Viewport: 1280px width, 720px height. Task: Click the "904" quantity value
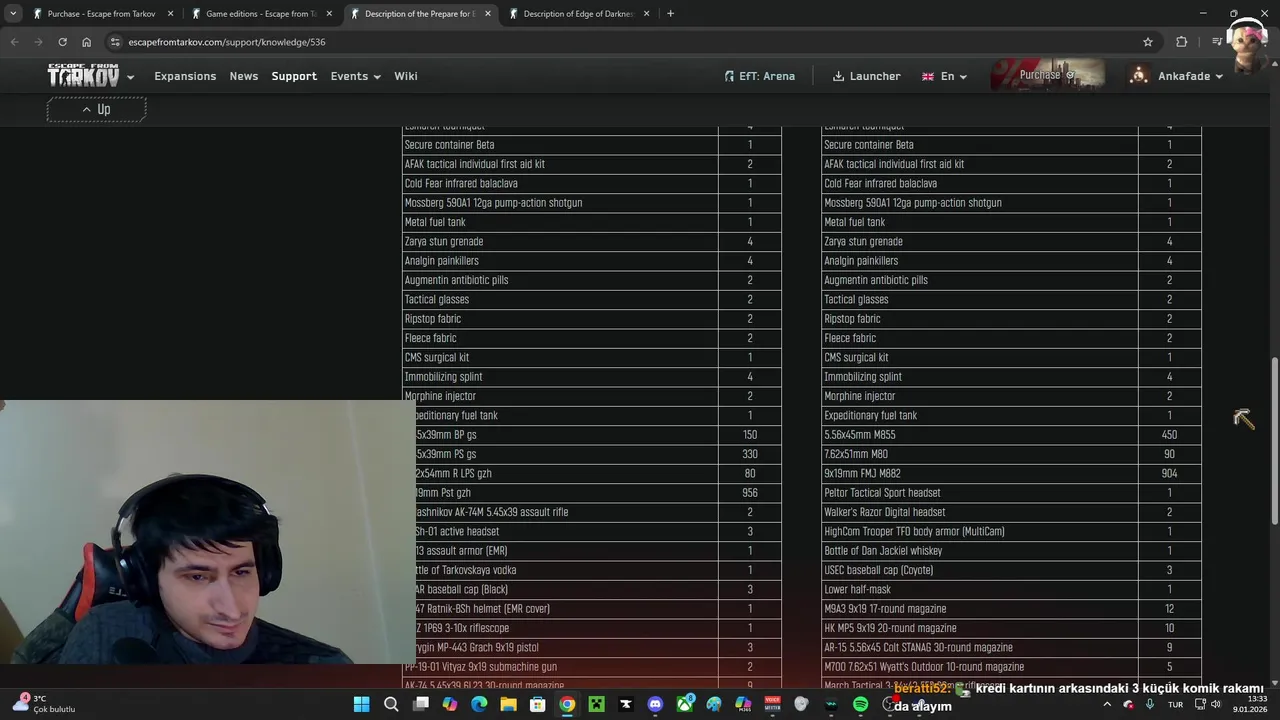1169,473
